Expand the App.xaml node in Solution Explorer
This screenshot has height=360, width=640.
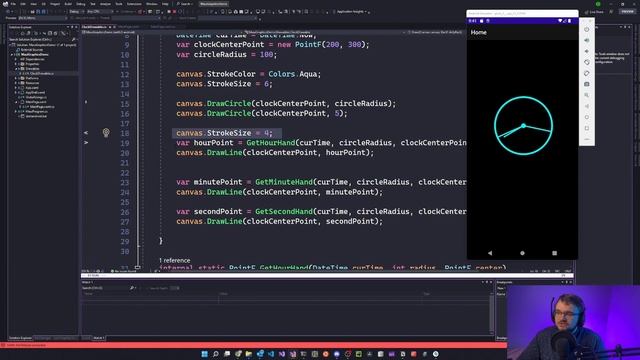[16, 88]
